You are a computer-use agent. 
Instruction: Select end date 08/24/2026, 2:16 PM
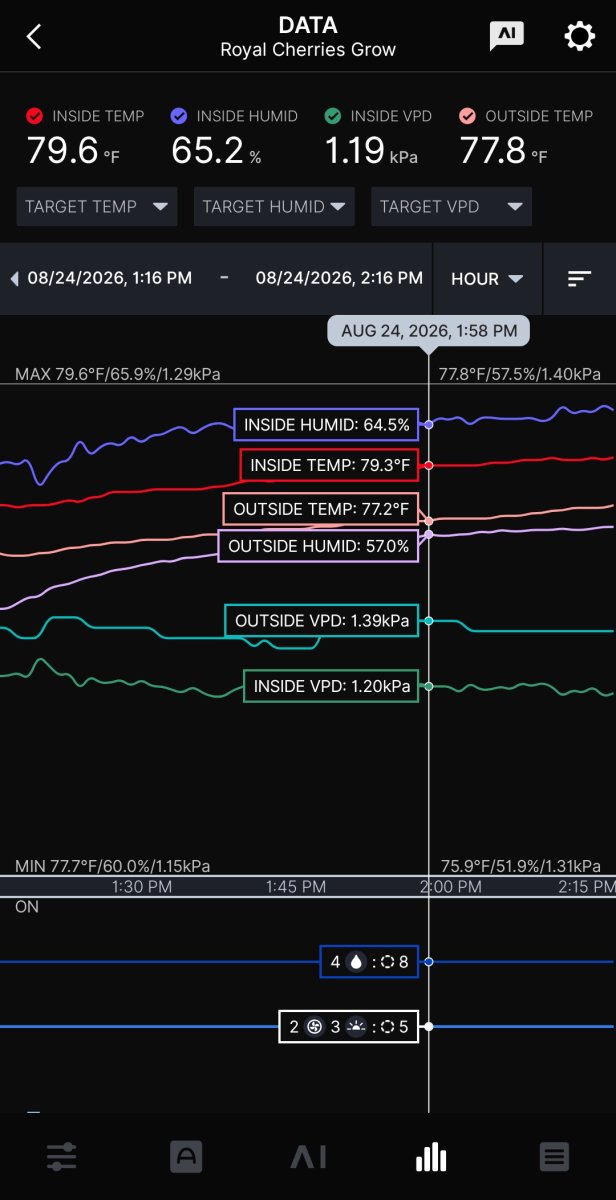[x=339, y=279]
